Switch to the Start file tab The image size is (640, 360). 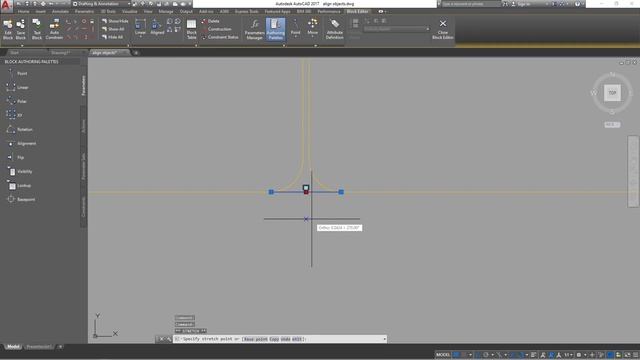coord(15,53)
